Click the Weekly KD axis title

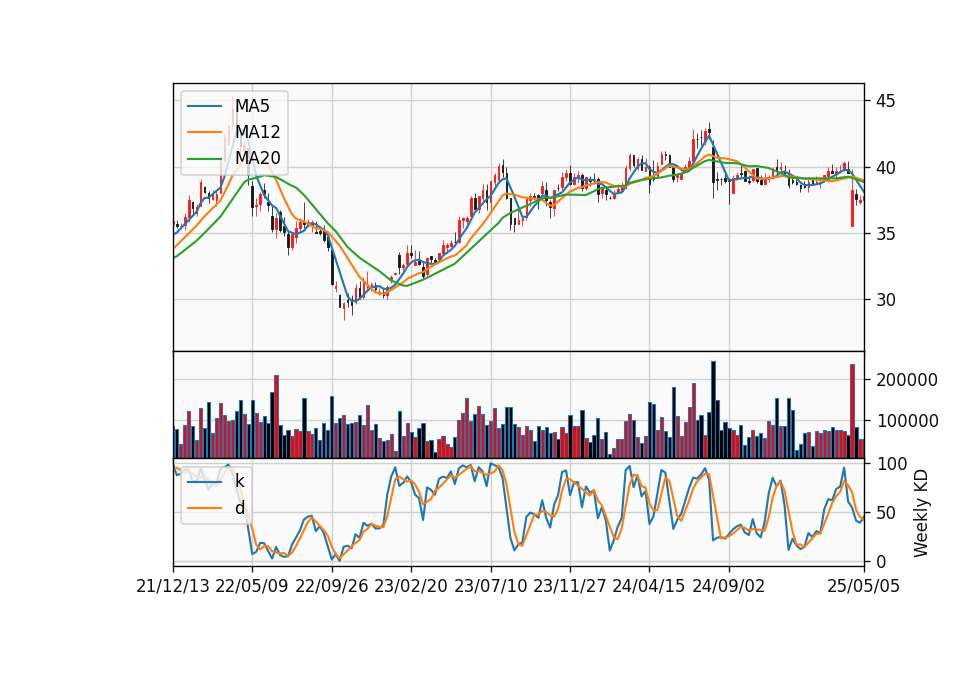pos(920,513)
